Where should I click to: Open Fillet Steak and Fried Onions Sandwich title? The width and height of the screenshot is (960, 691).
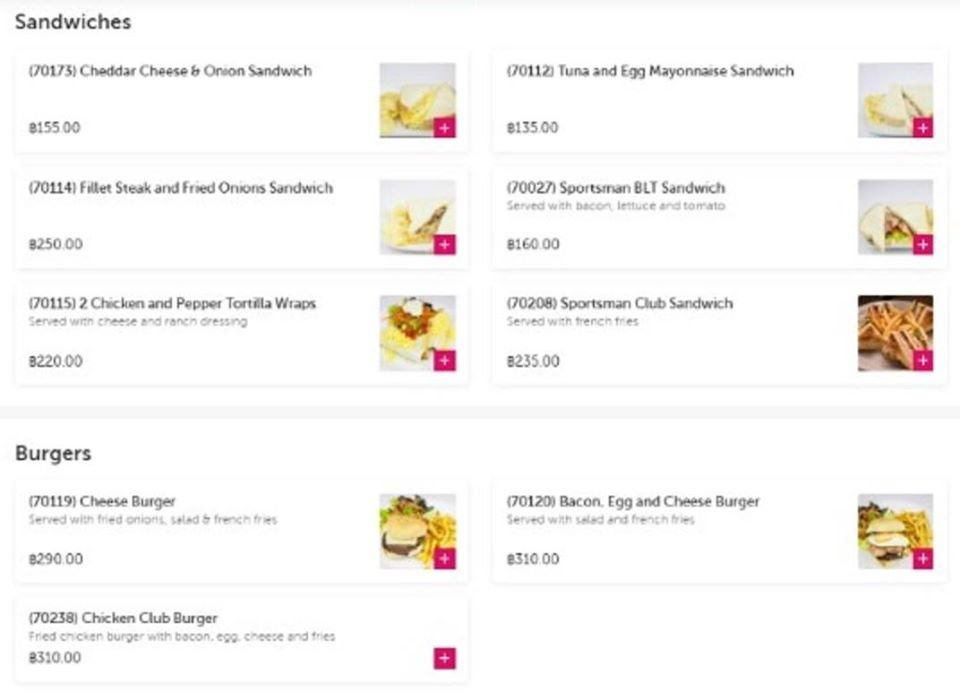pos(181,188)
